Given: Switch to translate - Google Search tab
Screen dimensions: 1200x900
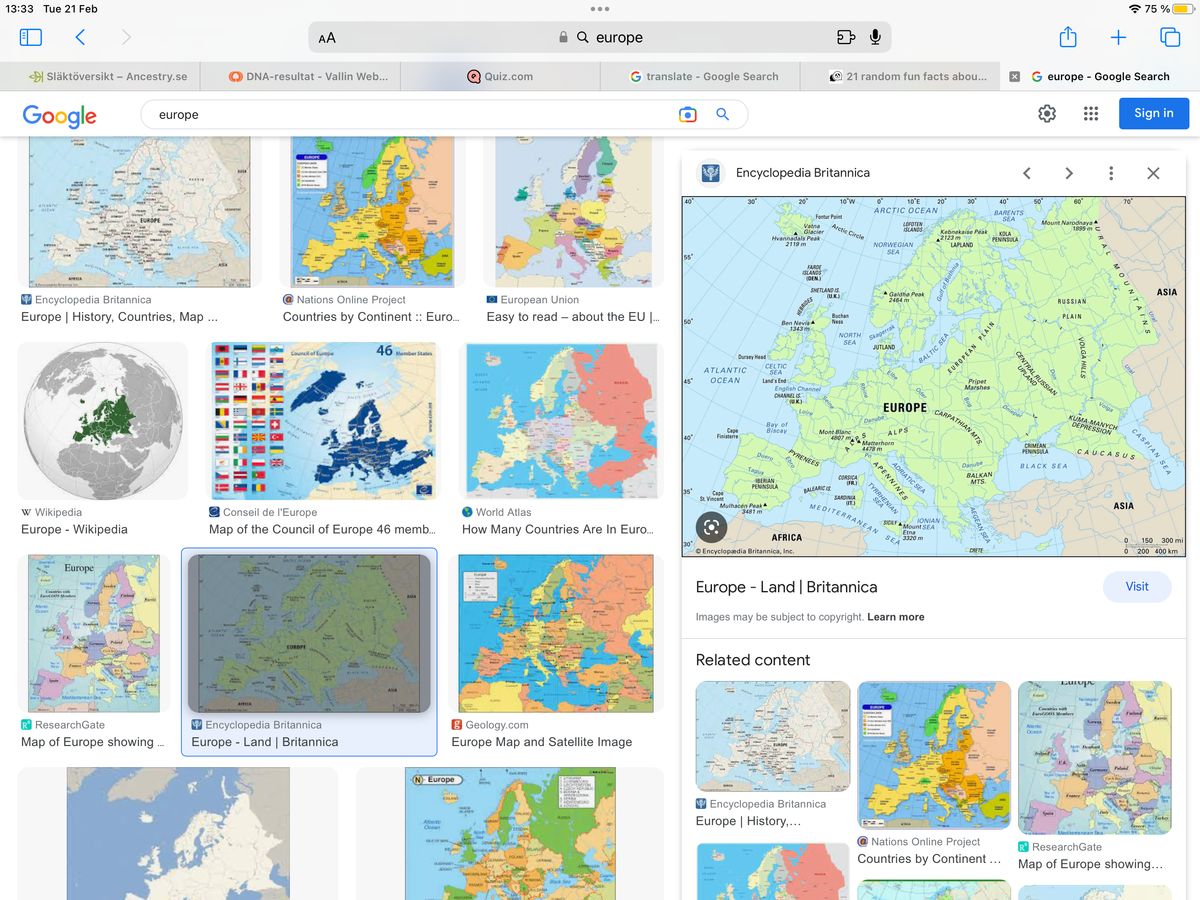Looking at the screenshot, I should click(x=703, y=76).
